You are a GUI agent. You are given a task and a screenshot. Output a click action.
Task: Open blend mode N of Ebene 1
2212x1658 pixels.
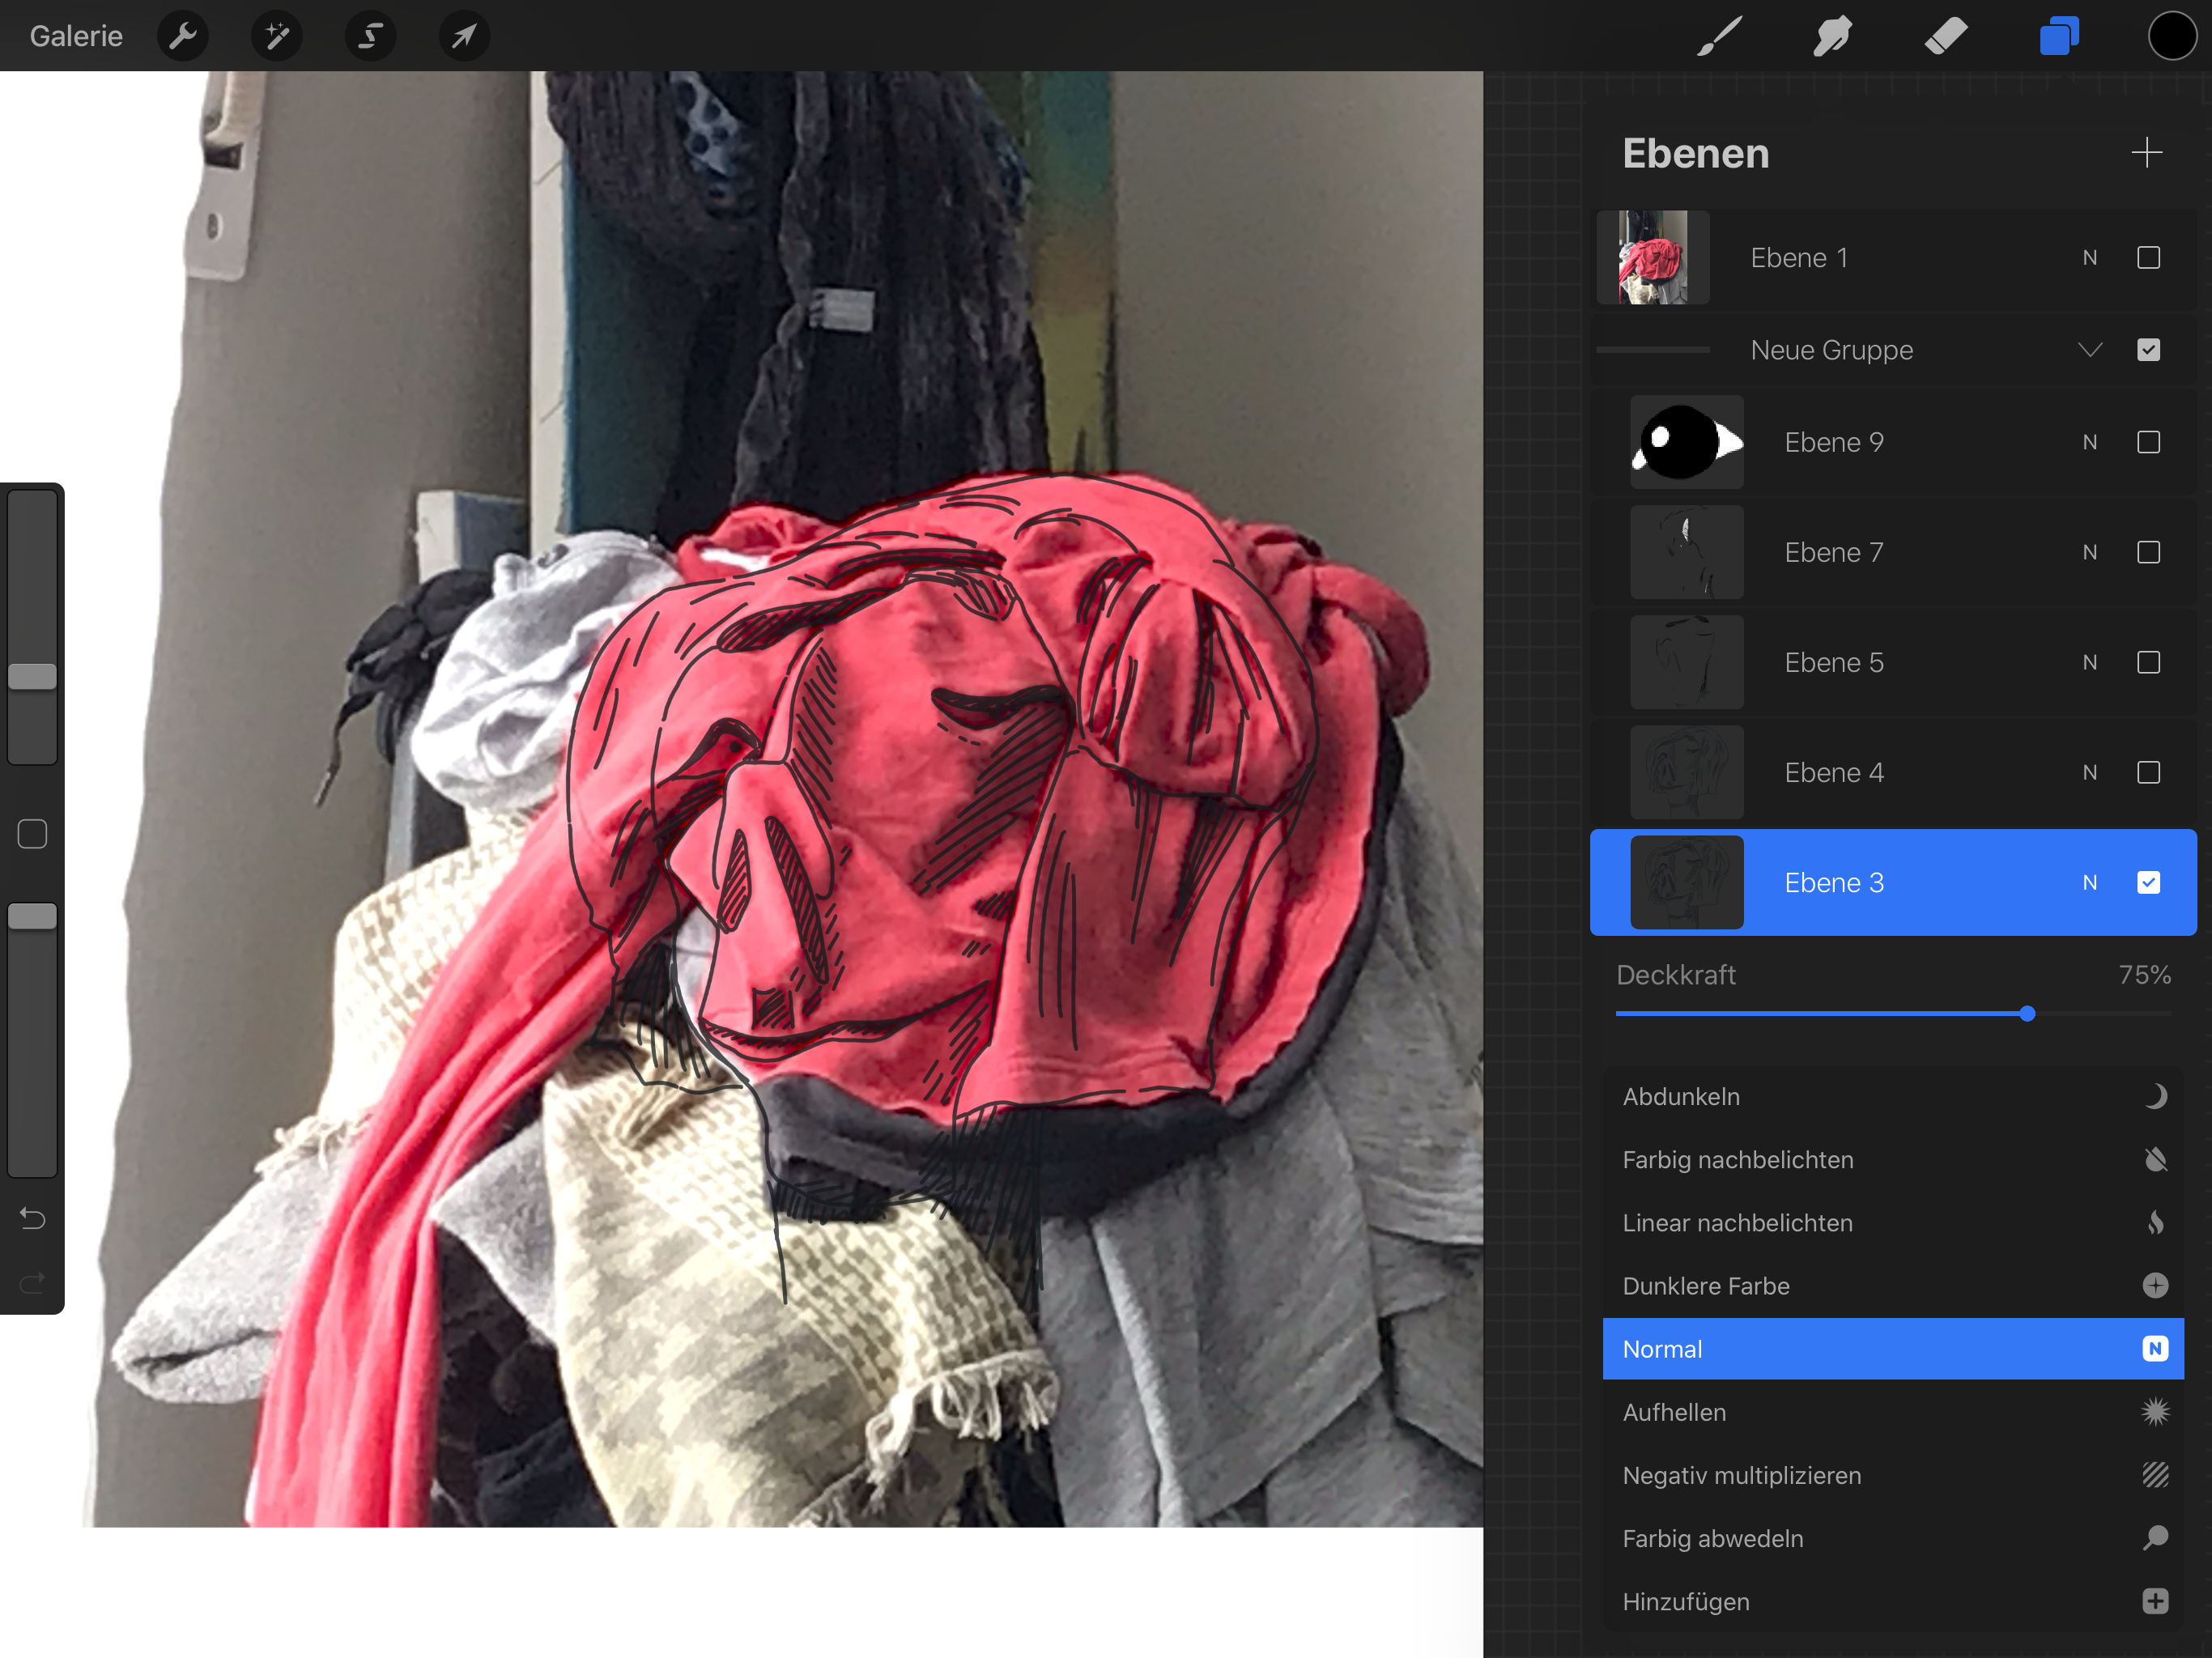coord(2090,258)
